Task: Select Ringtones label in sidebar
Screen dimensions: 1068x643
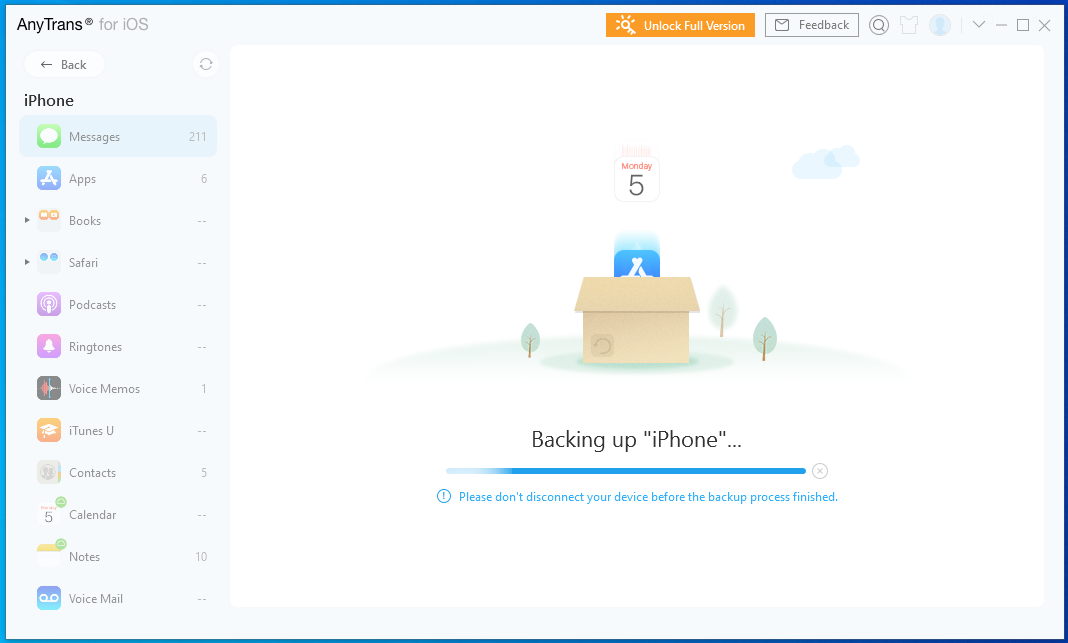Action: click(95, 347)
